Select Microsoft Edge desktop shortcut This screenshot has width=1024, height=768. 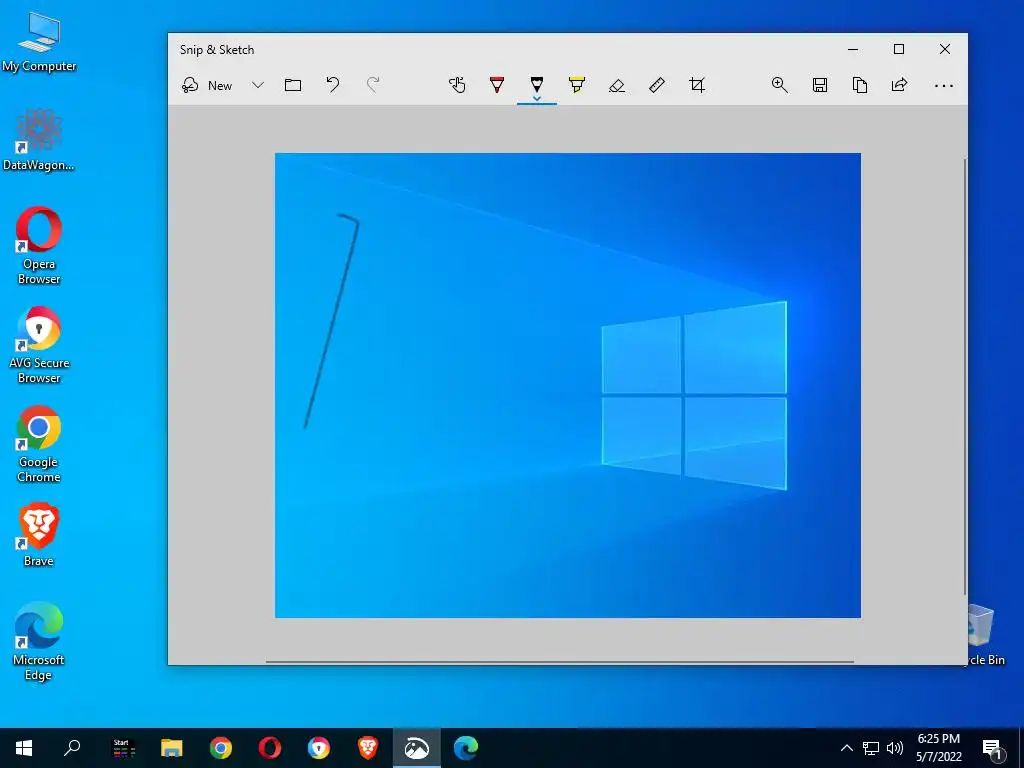click(x=39, y=642)
